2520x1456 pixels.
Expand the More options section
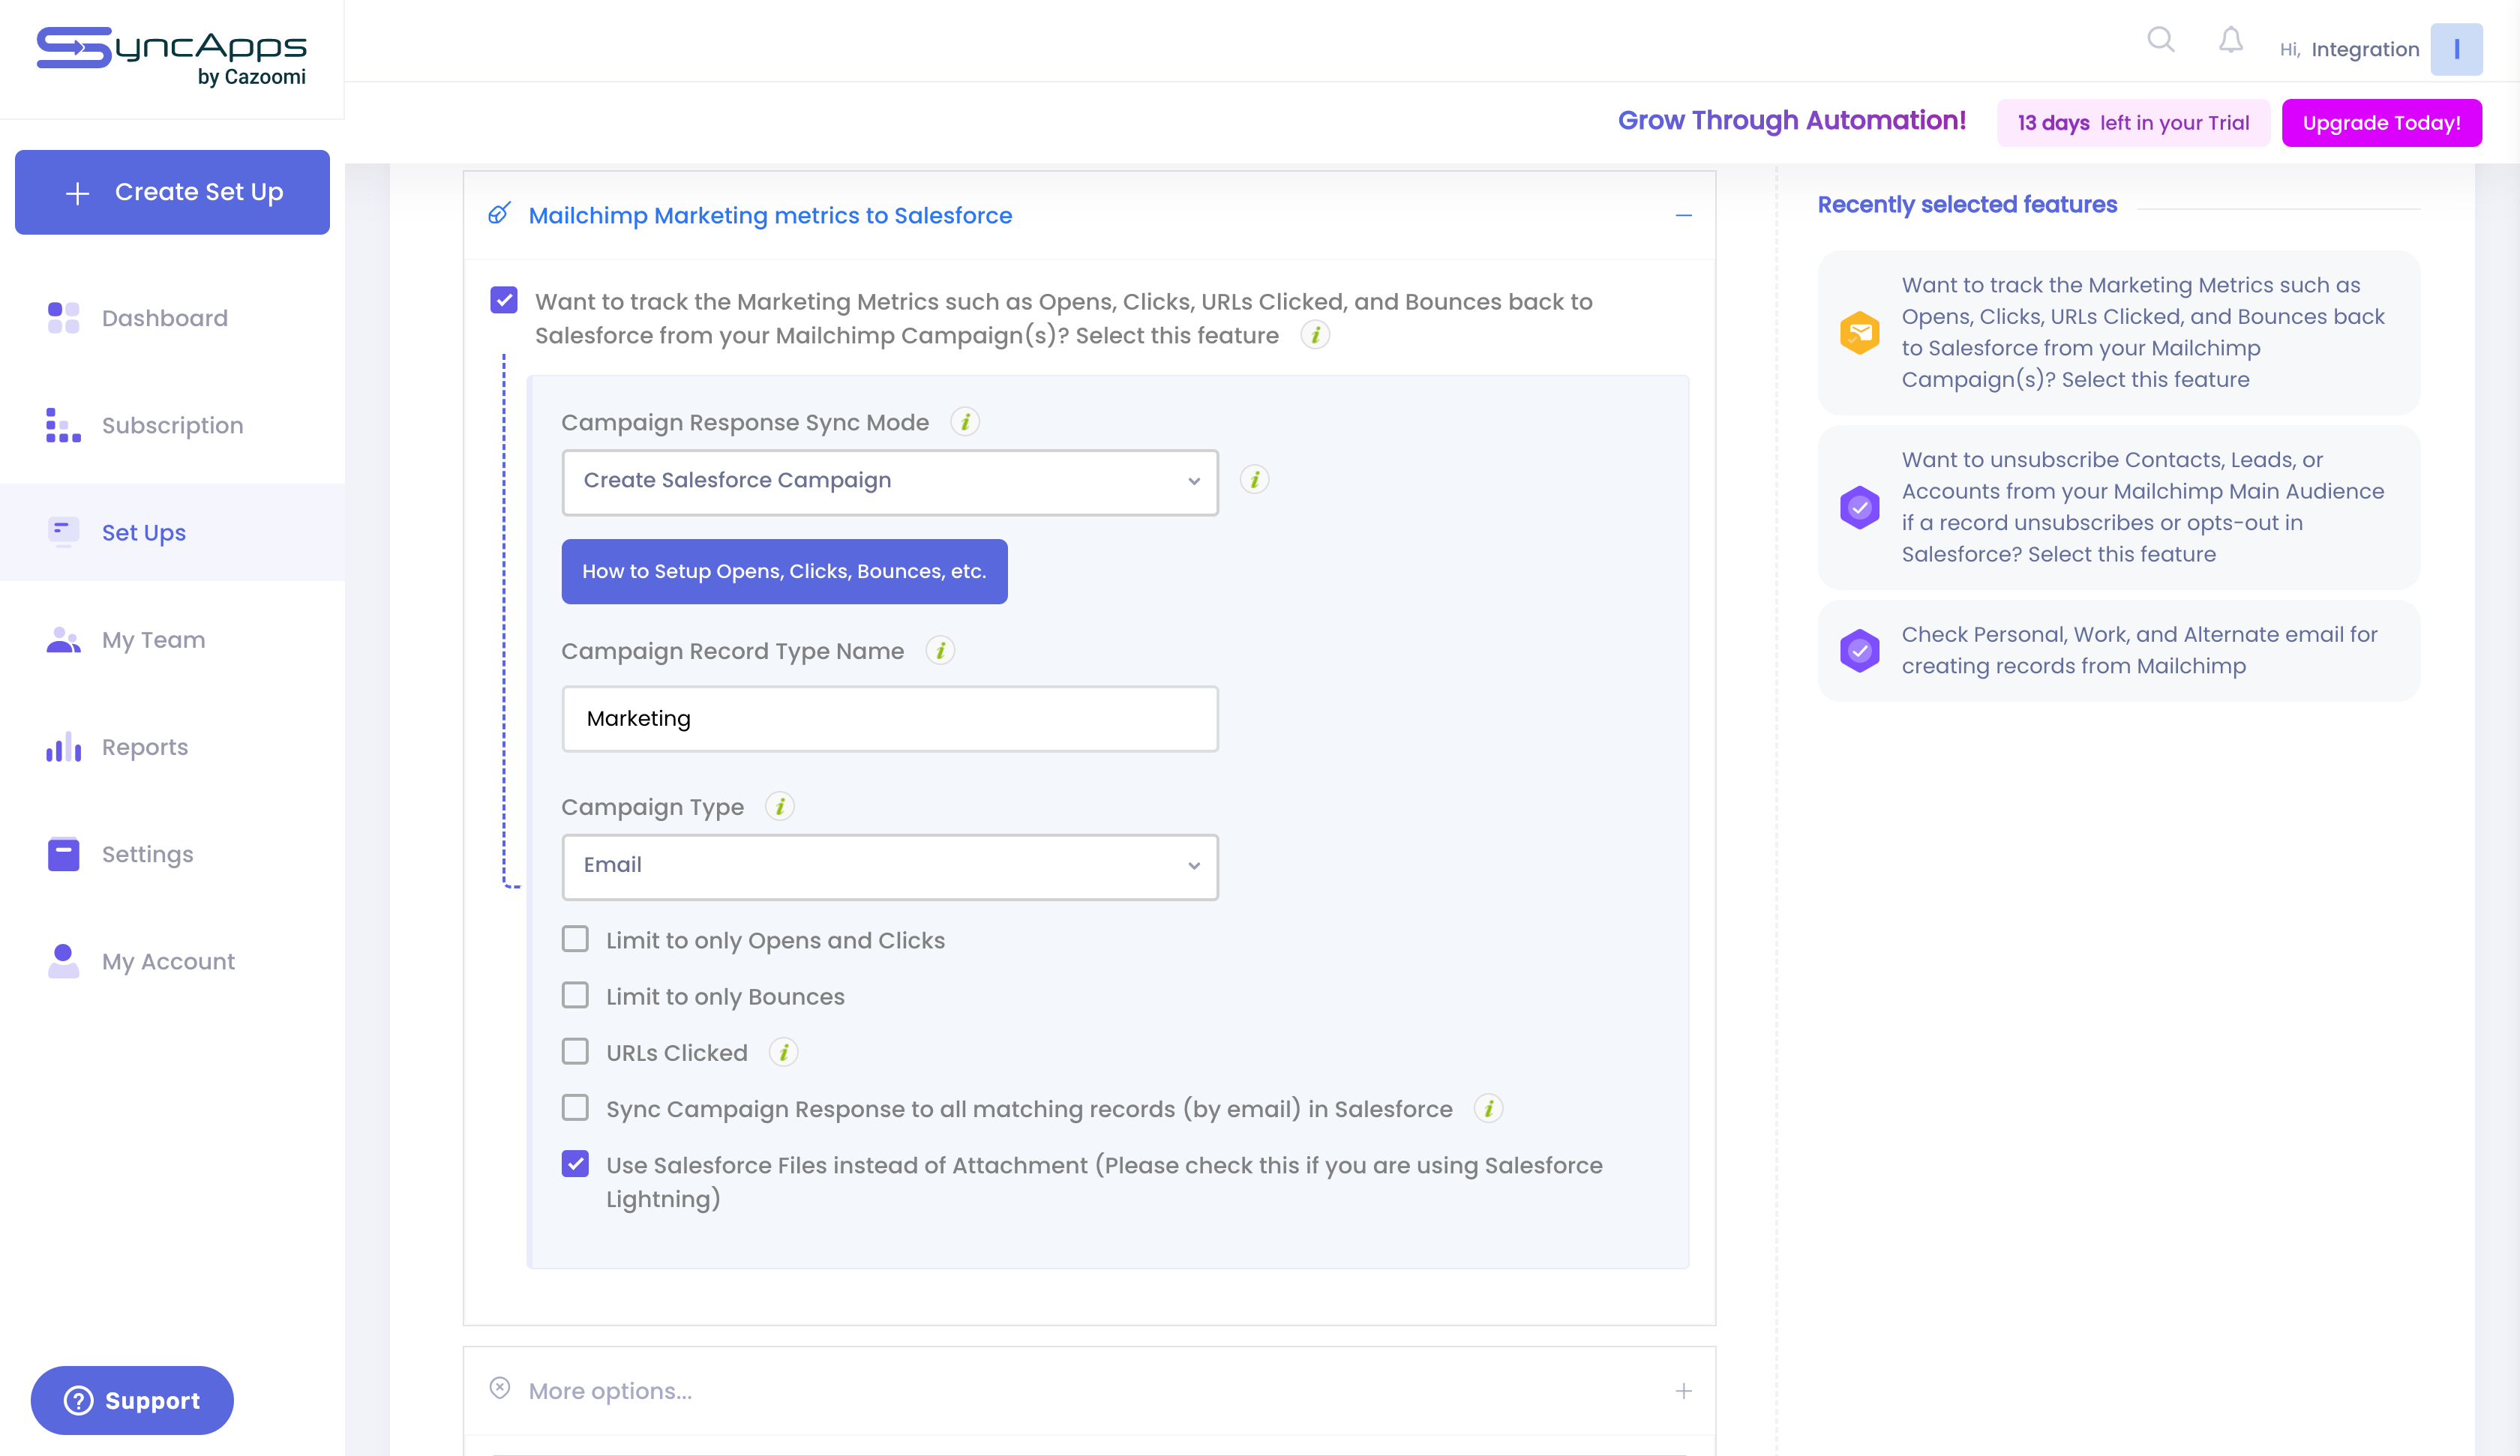coord(1684,1391)
